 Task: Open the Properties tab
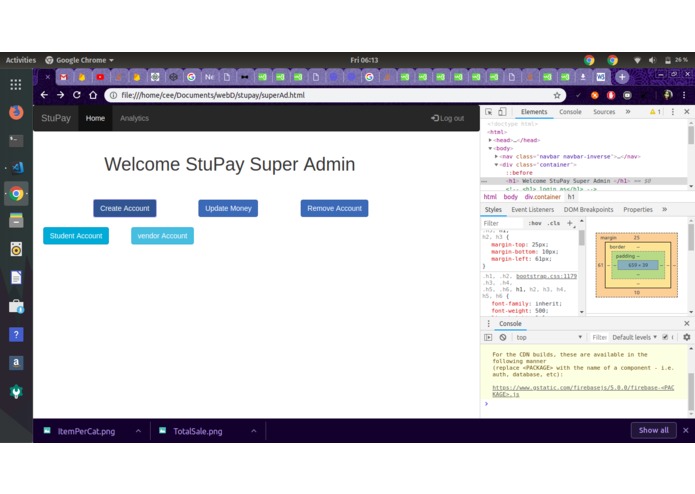[638, 209]
